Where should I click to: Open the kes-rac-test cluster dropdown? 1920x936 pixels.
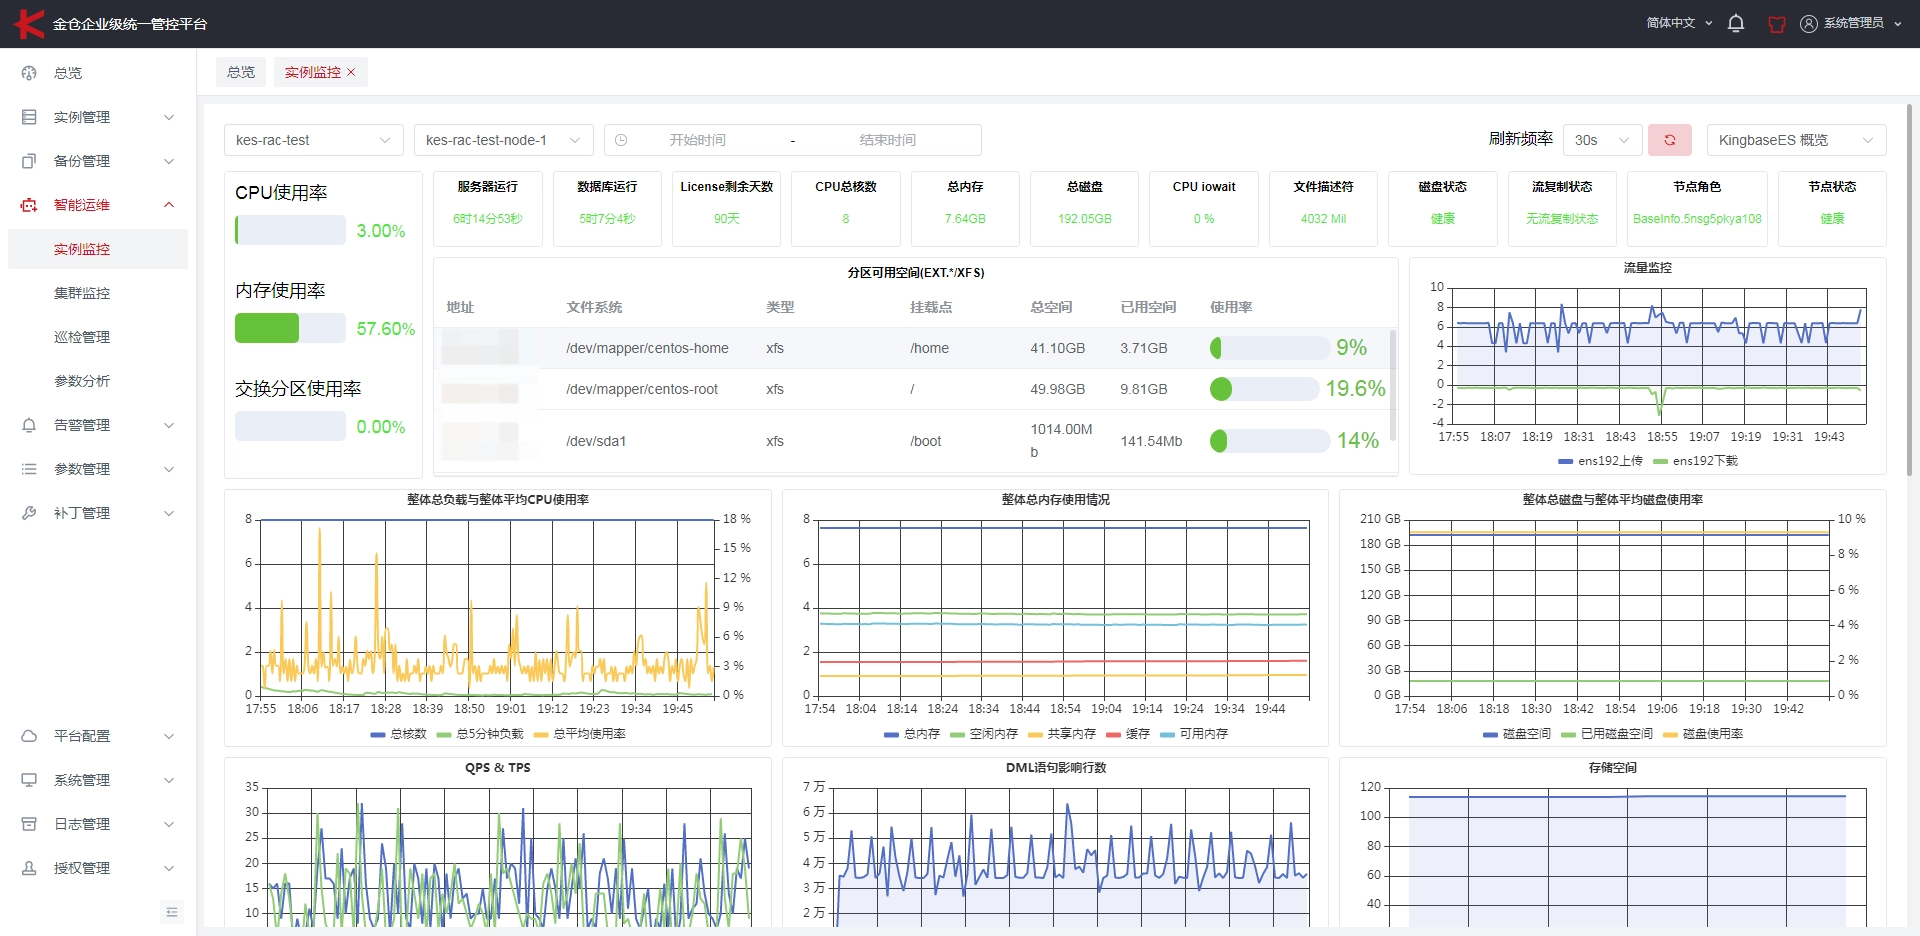tap(314, 140)
